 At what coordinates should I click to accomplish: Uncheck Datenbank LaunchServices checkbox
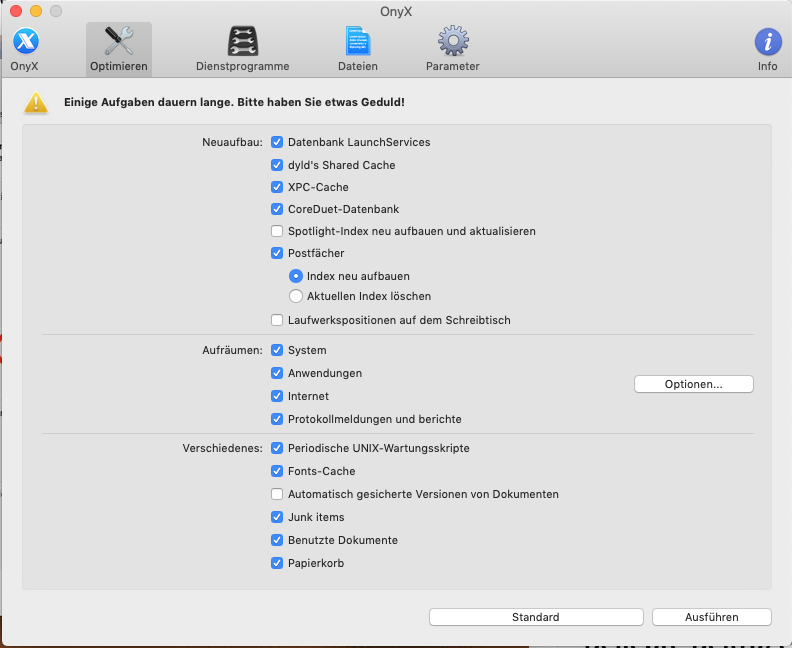tap(277, 142)
